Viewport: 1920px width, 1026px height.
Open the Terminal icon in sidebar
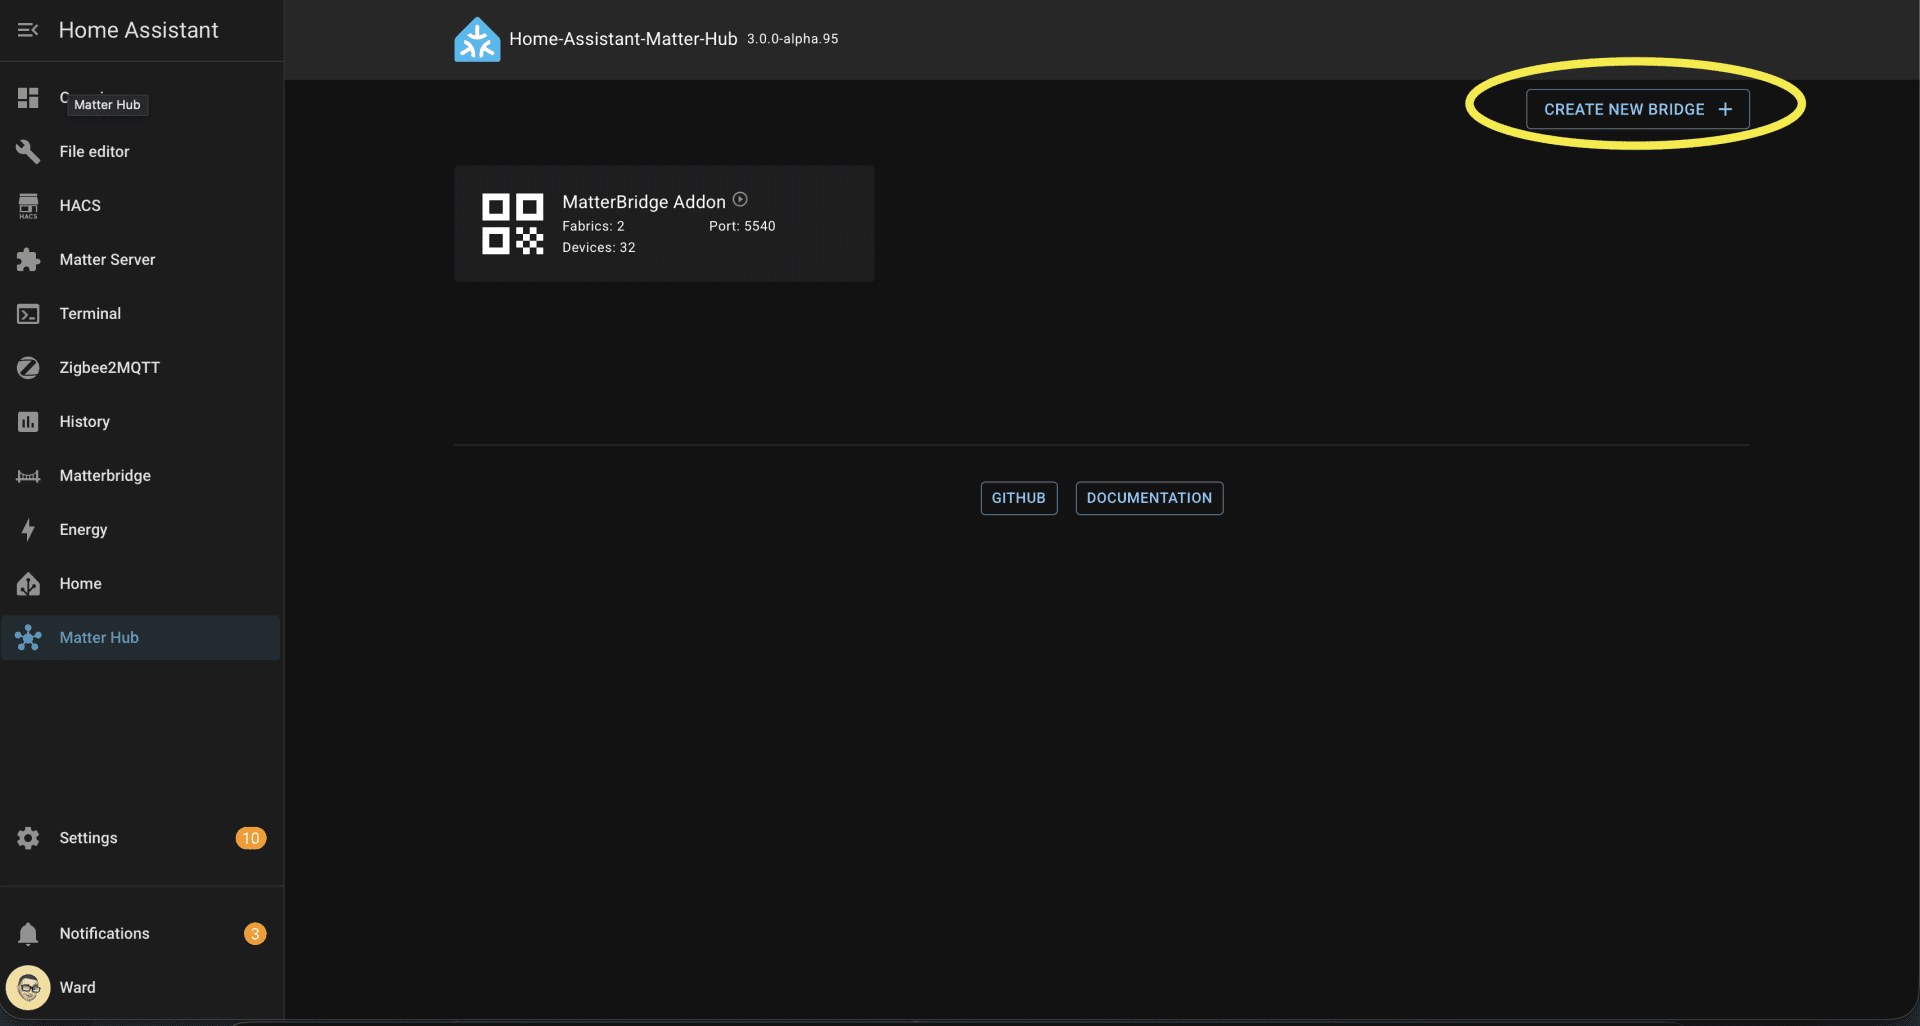(27, 313)
